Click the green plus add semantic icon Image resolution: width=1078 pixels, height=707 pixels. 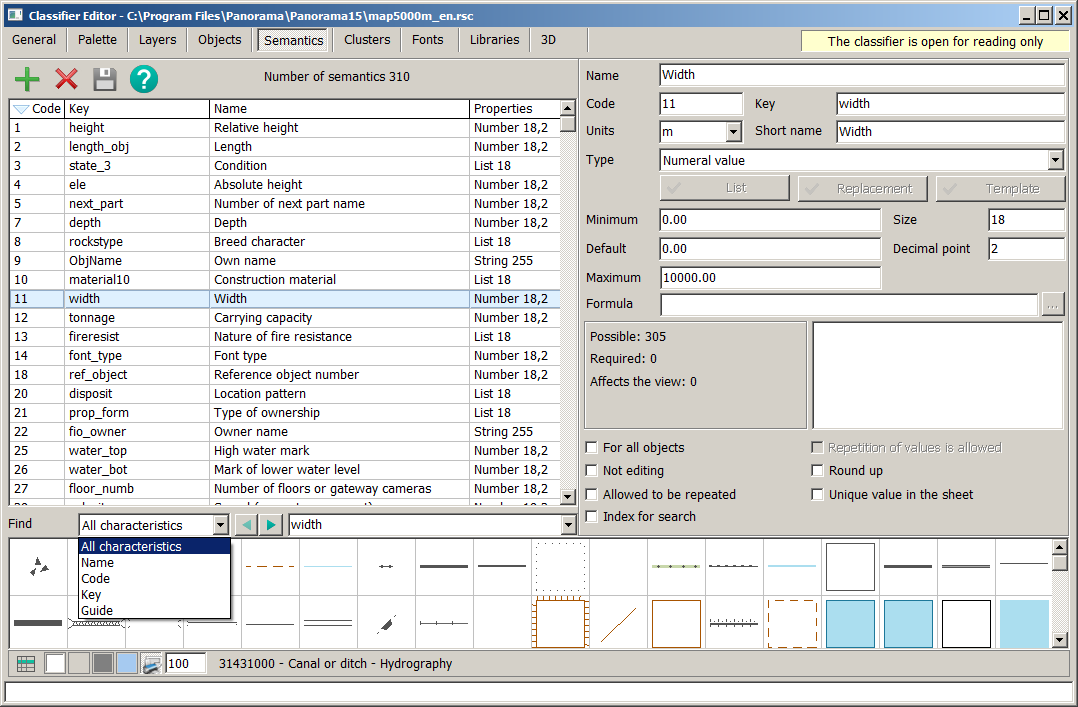pyautogui.click(x=28, y=79)
